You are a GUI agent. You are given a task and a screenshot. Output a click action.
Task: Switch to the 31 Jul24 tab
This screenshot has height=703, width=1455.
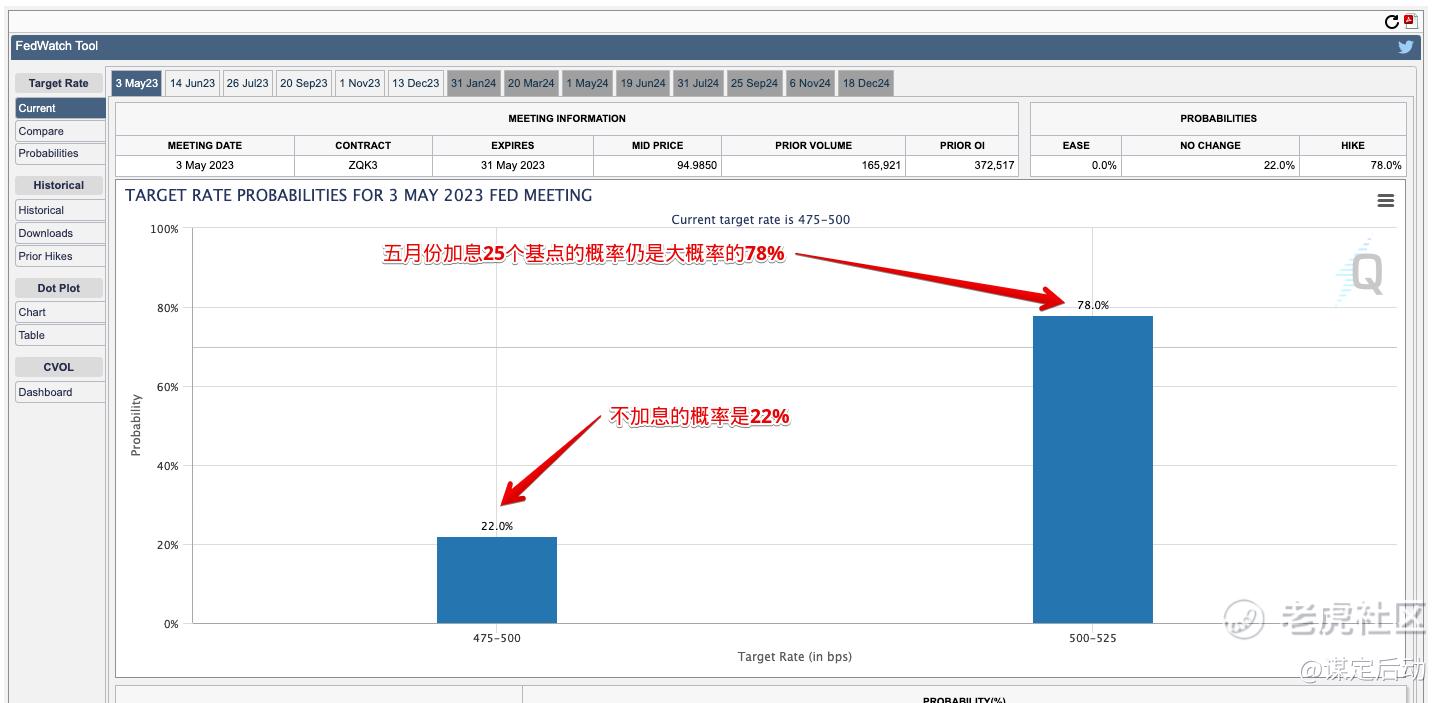tap(698, 83)
